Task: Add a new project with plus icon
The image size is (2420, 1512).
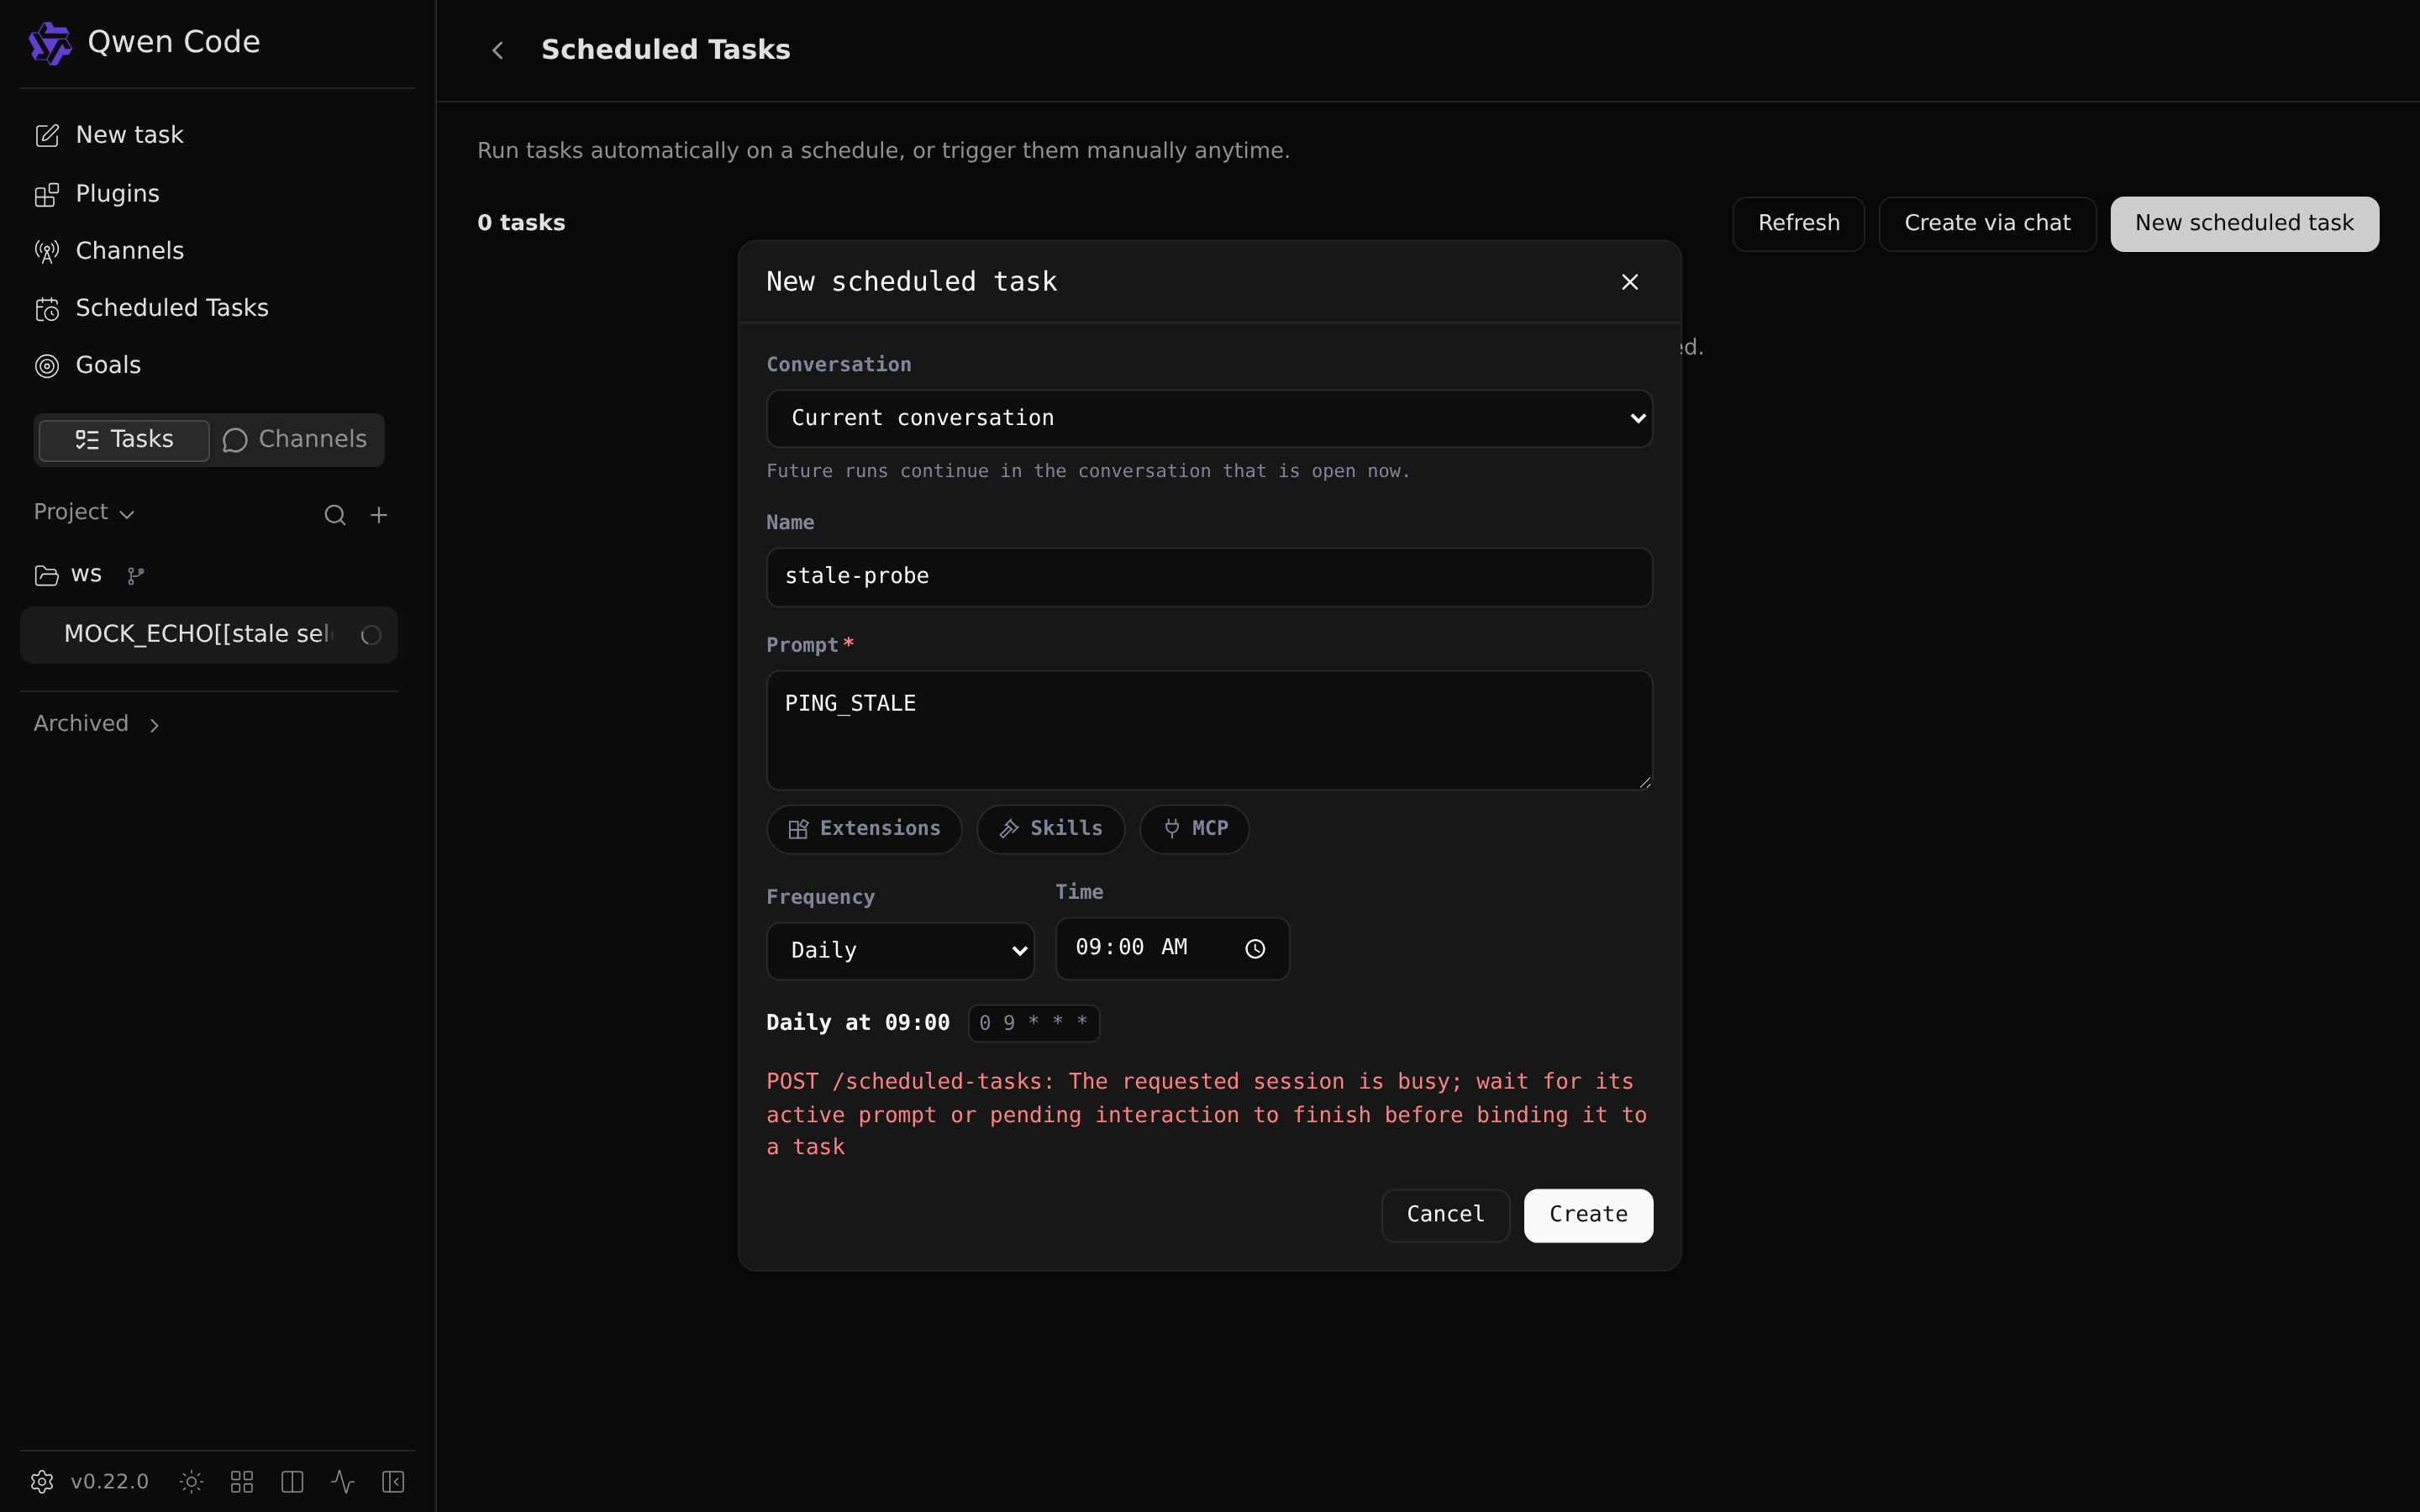Action: (379, 515)
